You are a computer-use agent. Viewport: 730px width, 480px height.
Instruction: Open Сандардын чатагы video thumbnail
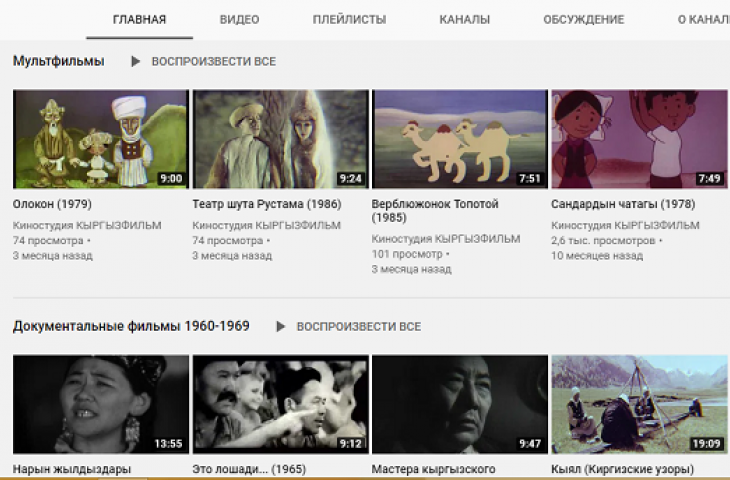click(640, 139)
